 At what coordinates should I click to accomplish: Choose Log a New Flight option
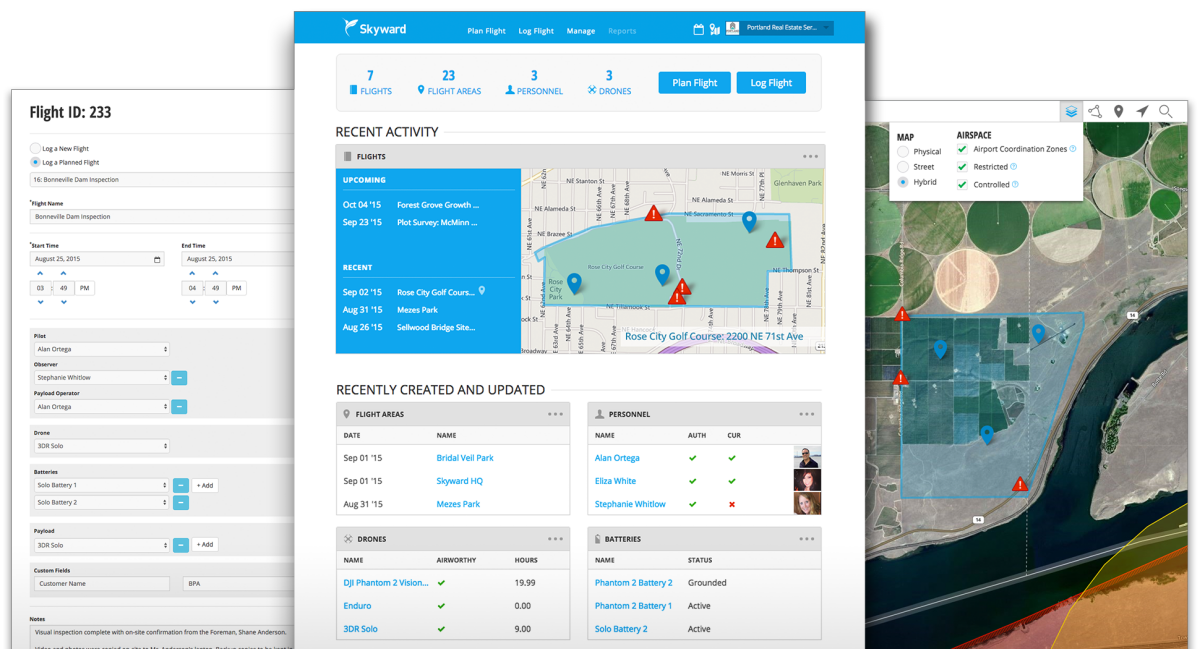[36, 148]
